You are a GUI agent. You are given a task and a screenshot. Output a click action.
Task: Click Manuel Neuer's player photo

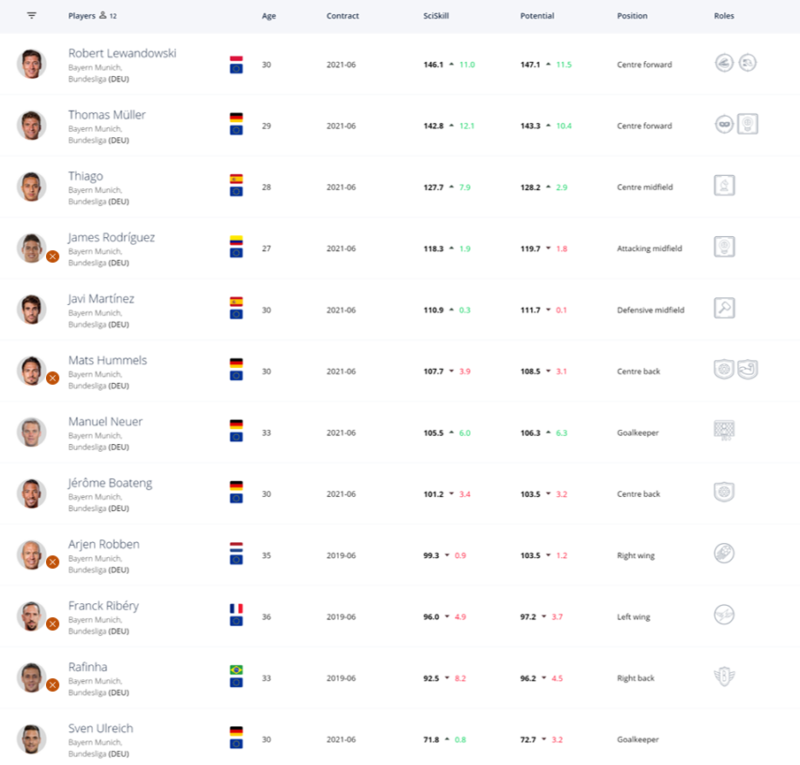pos(32,432)
